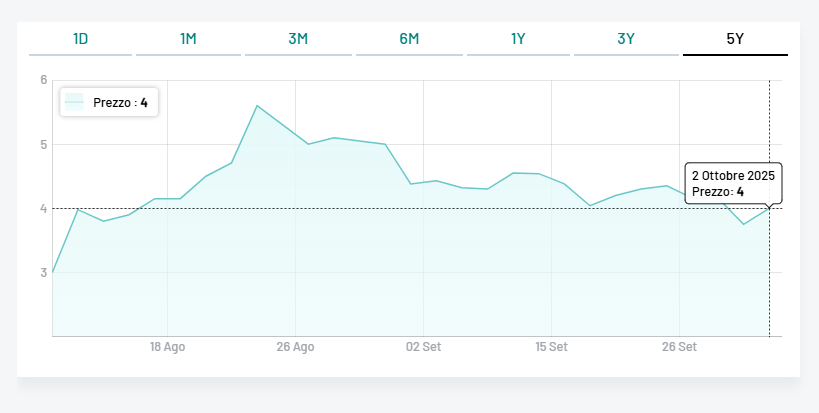Click the active 5Y tab

click(735, 39)
